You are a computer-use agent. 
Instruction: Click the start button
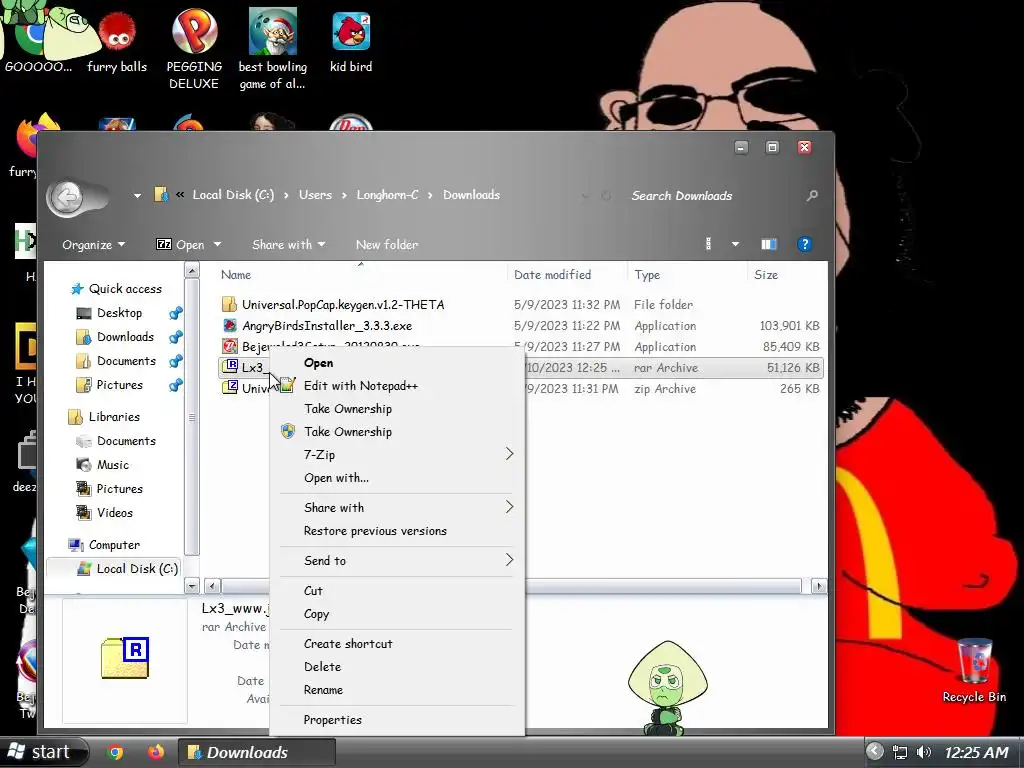point(43,752)
